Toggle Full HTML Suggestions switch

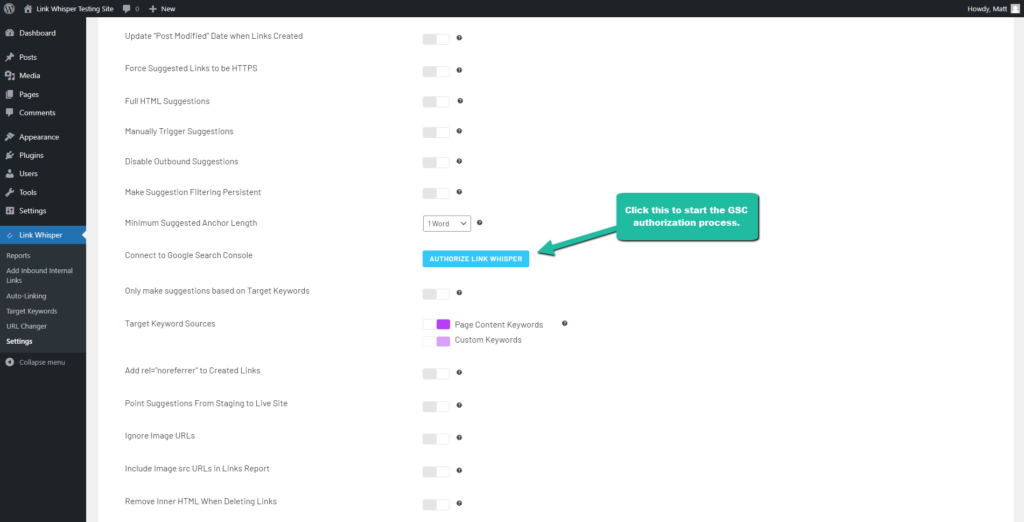coord(436,102)
